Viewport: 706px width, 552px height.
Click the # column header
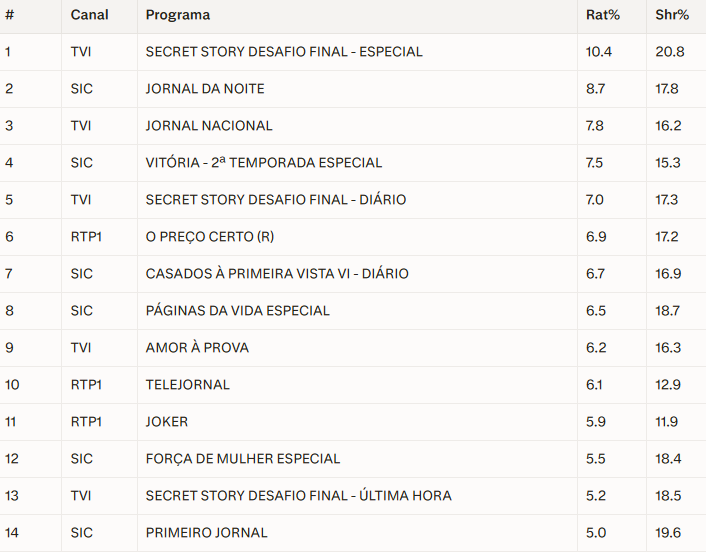[x=10, y=15]
